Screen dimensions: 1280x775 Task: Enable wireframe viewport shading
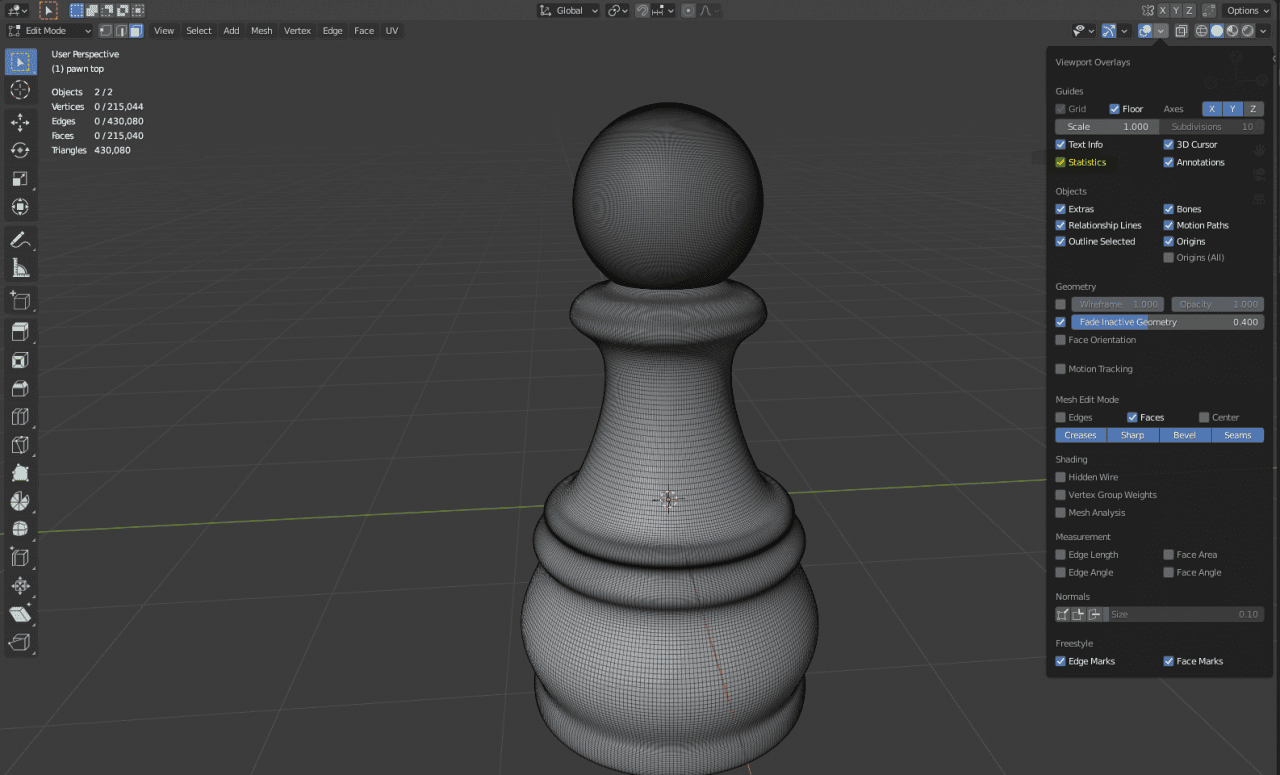(x=1200, y=30)
